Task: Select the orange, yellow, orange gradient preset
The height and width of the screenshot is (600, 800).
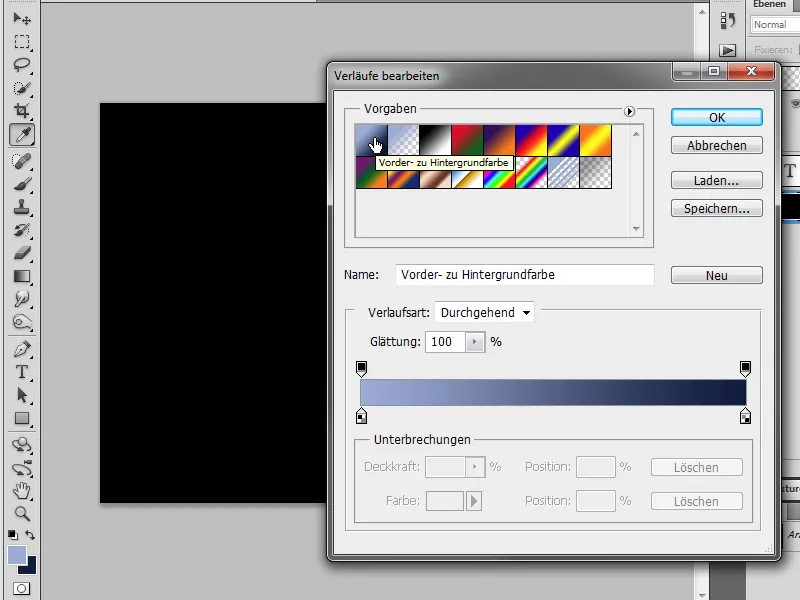Action: [x=595, y=140]
